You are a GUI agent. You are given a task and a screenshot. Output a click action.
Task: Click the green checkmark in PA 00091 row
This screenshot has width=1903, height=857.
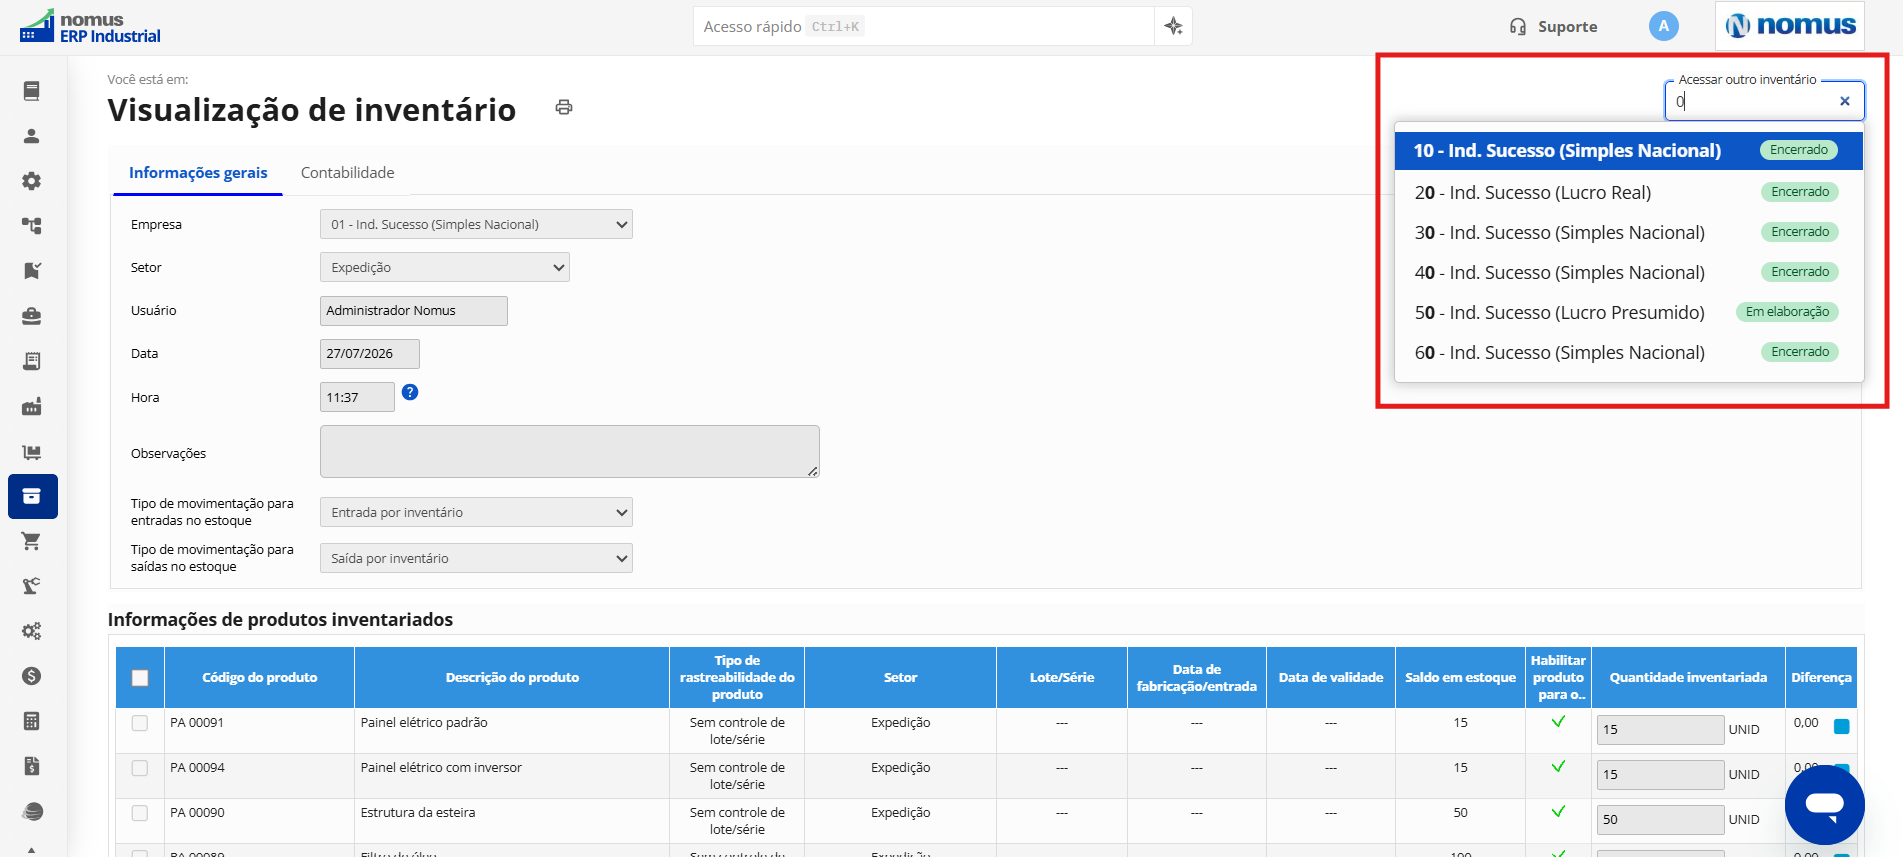1558,721
